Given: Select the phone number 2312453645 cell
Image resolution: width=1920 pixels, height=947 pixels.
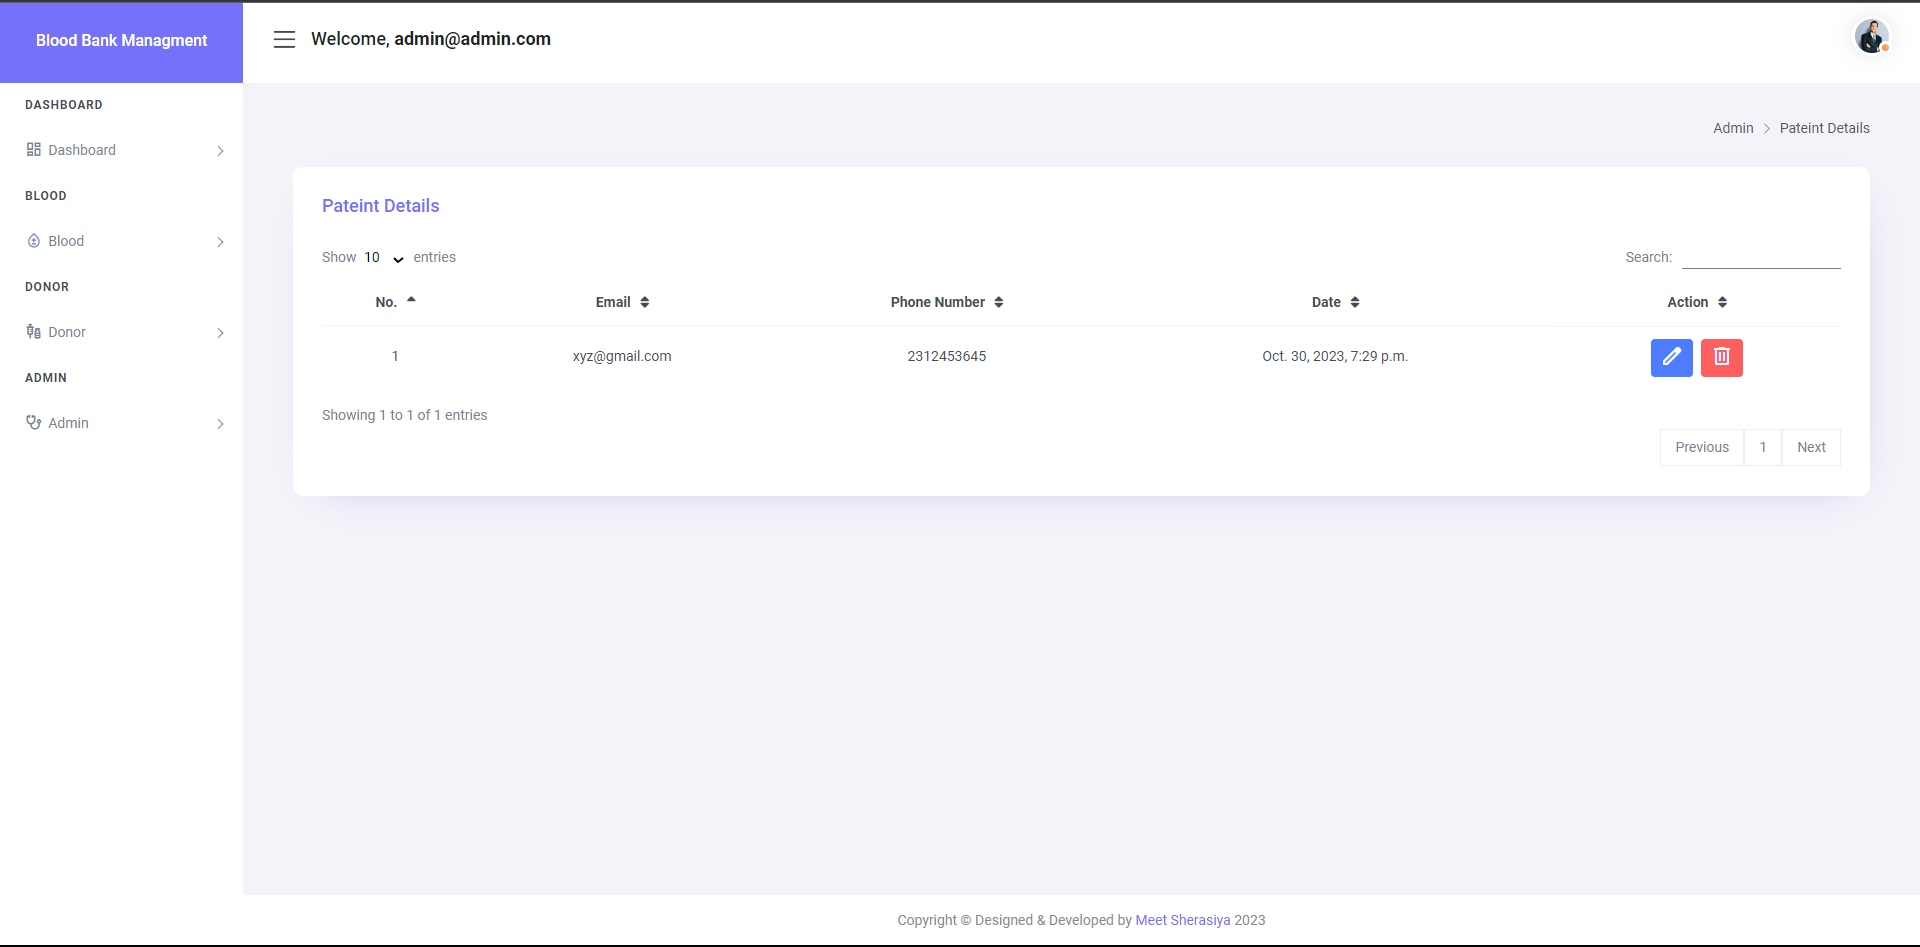Looking at the screenshot, I should (x=947, y=356).
